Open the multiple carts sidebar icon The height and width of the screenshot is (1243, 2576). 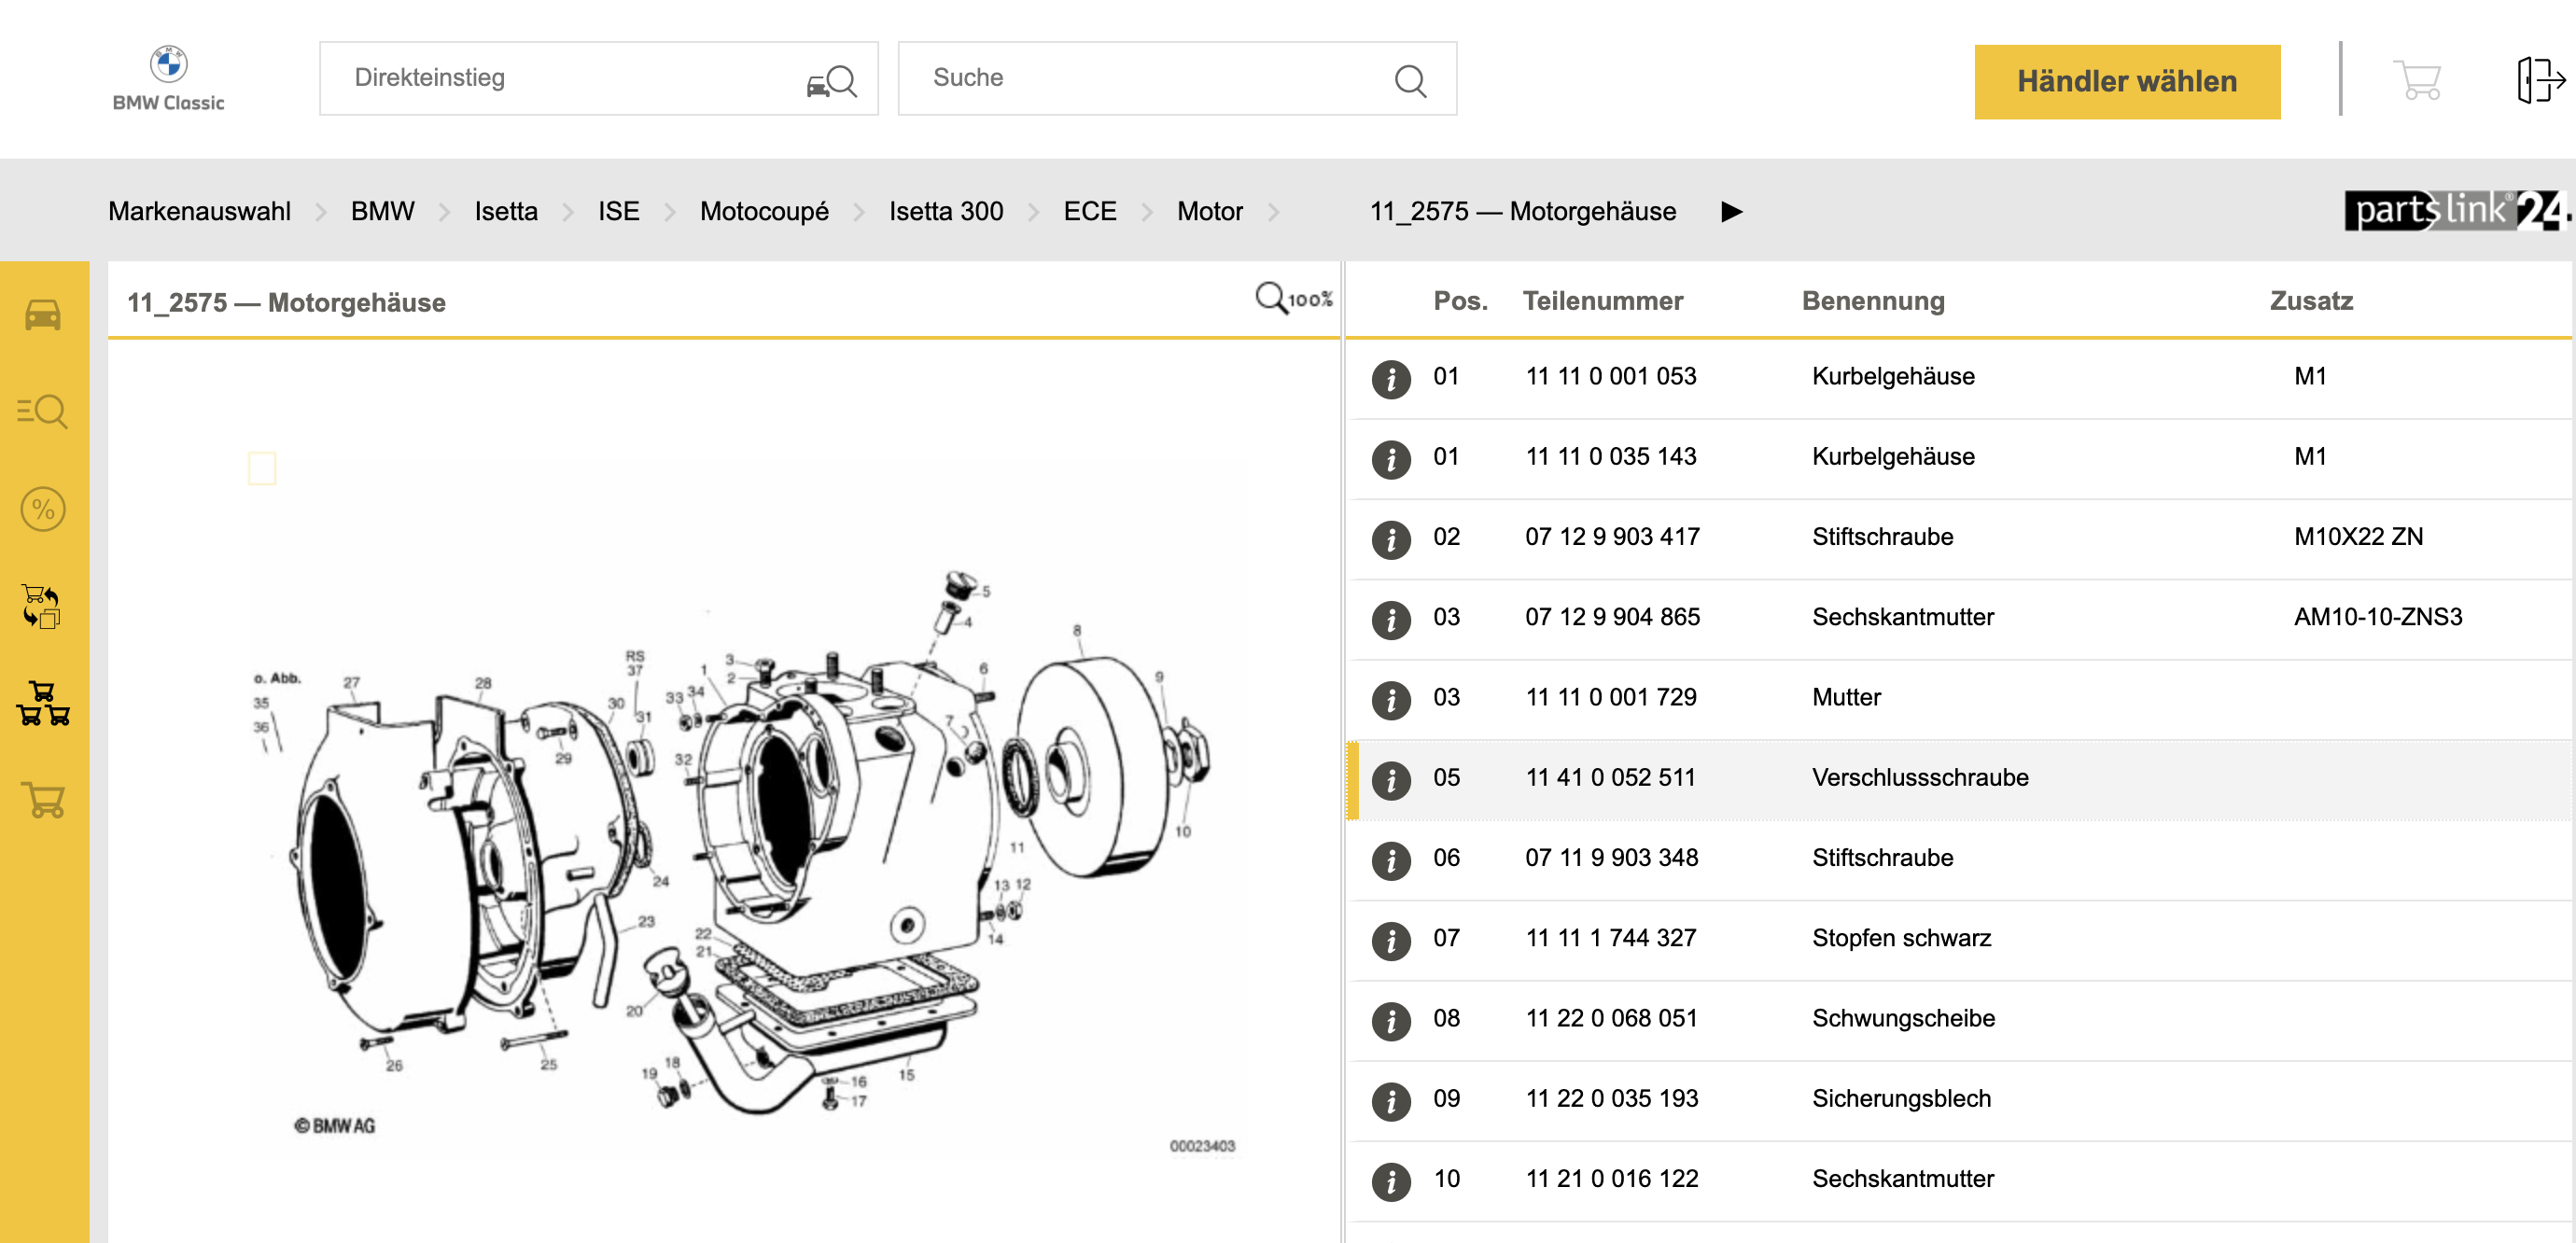(x=42, y=704)
